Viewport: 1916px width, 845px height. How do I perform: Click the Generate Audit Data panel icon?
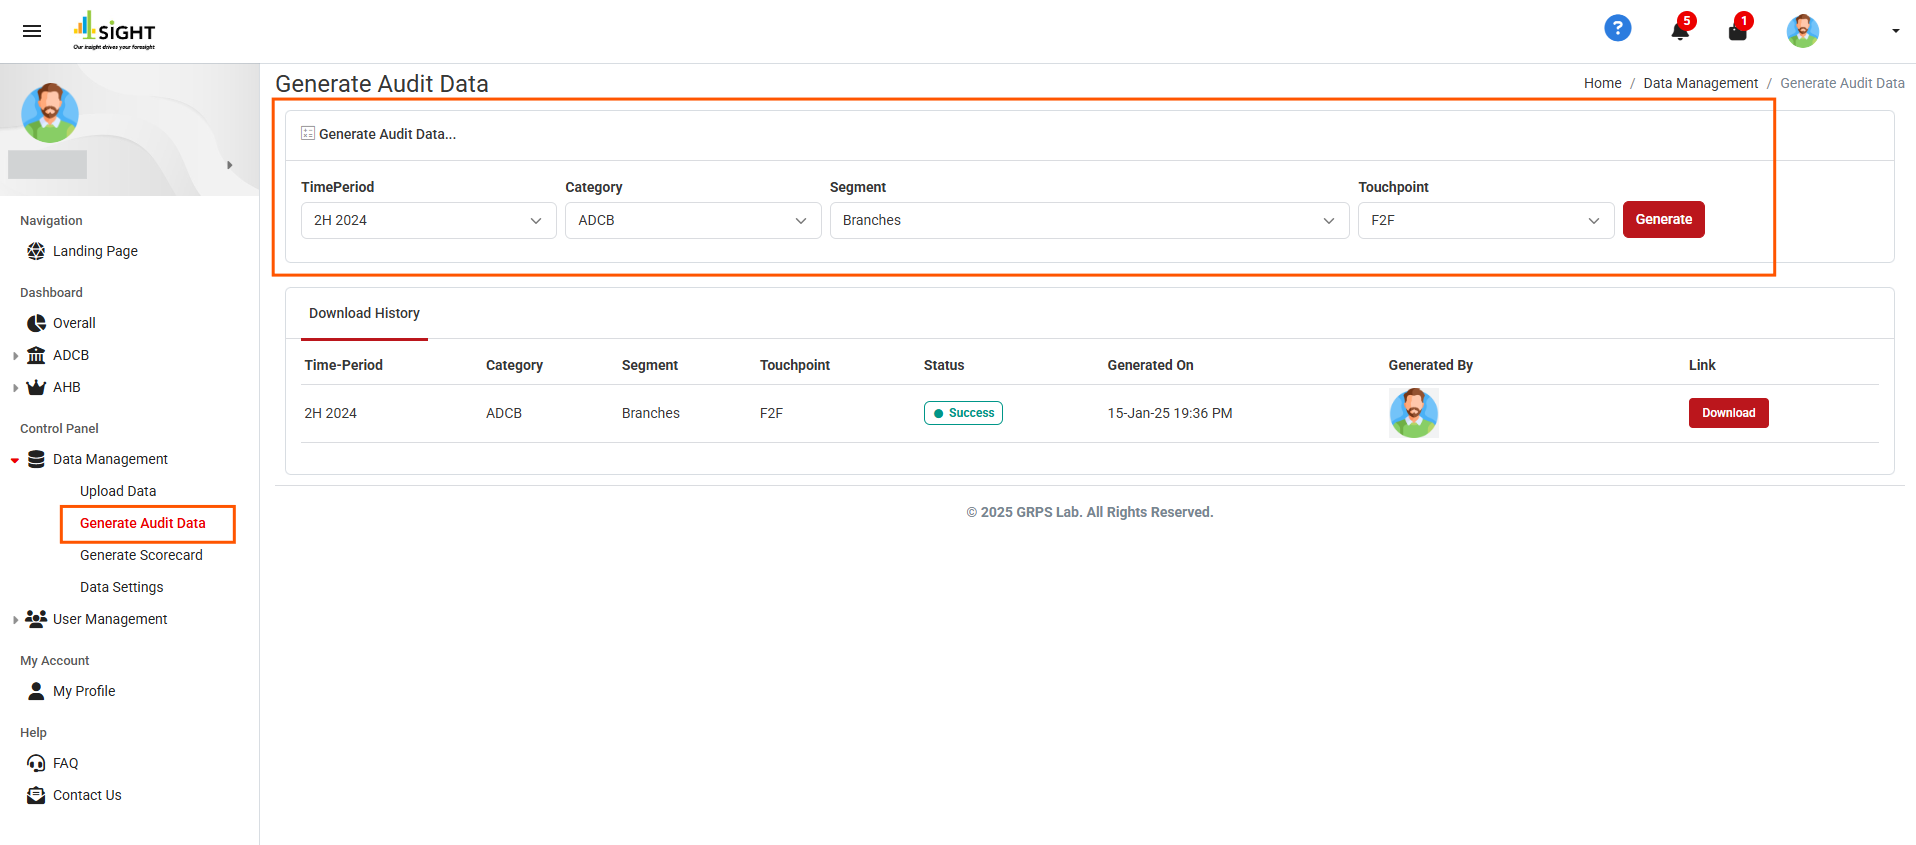coord(308,133)
